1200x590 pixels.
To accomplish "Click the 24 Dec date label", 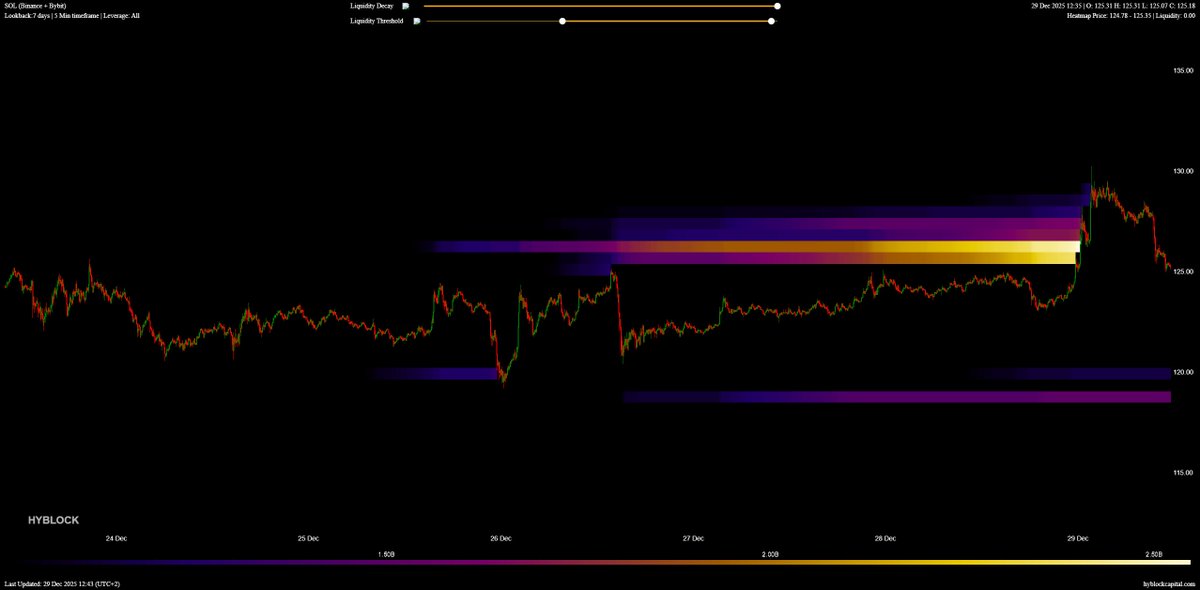I will pos(116,538).
